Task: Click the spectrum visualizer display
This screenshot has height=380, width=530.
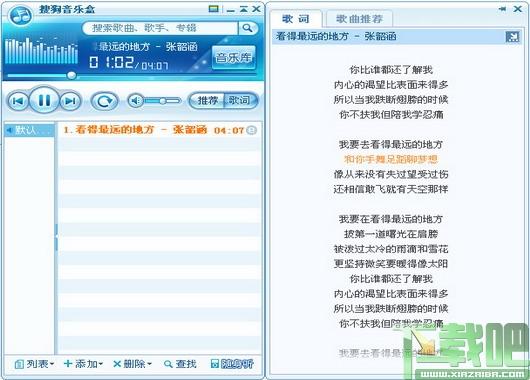Action: (x=41, y=51)
